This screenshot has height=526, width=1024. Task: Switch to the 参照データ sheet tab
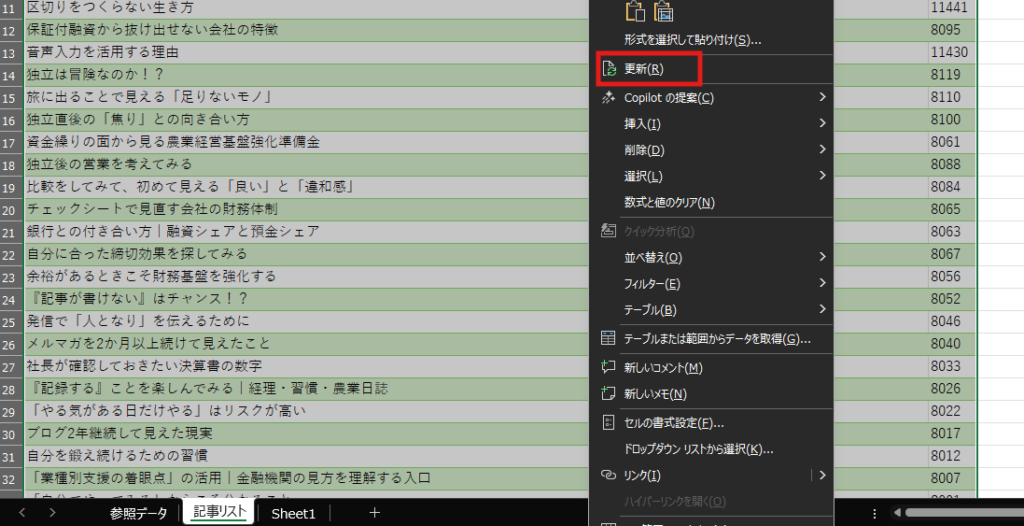[139, 513]
